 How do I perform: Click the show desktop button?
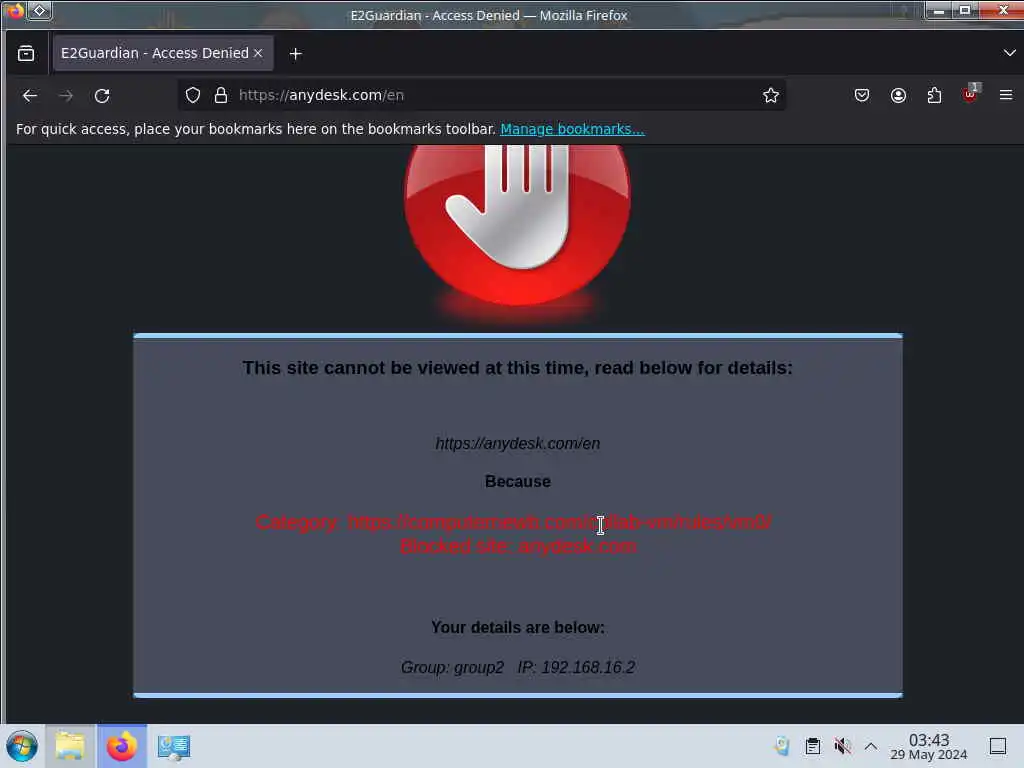[998, 746]
